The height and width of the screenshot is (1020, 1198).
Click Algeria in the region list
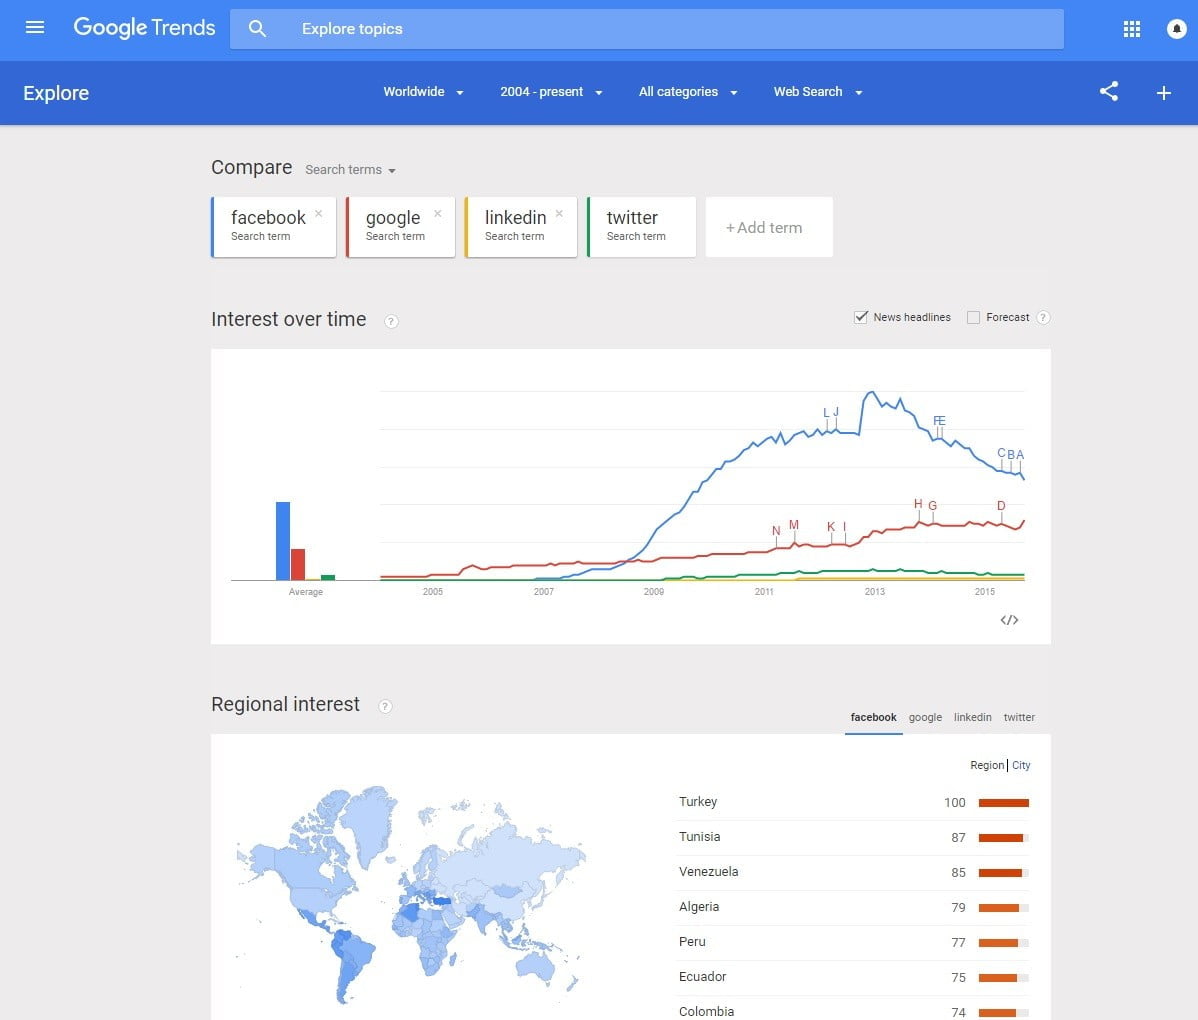(698, 907)
